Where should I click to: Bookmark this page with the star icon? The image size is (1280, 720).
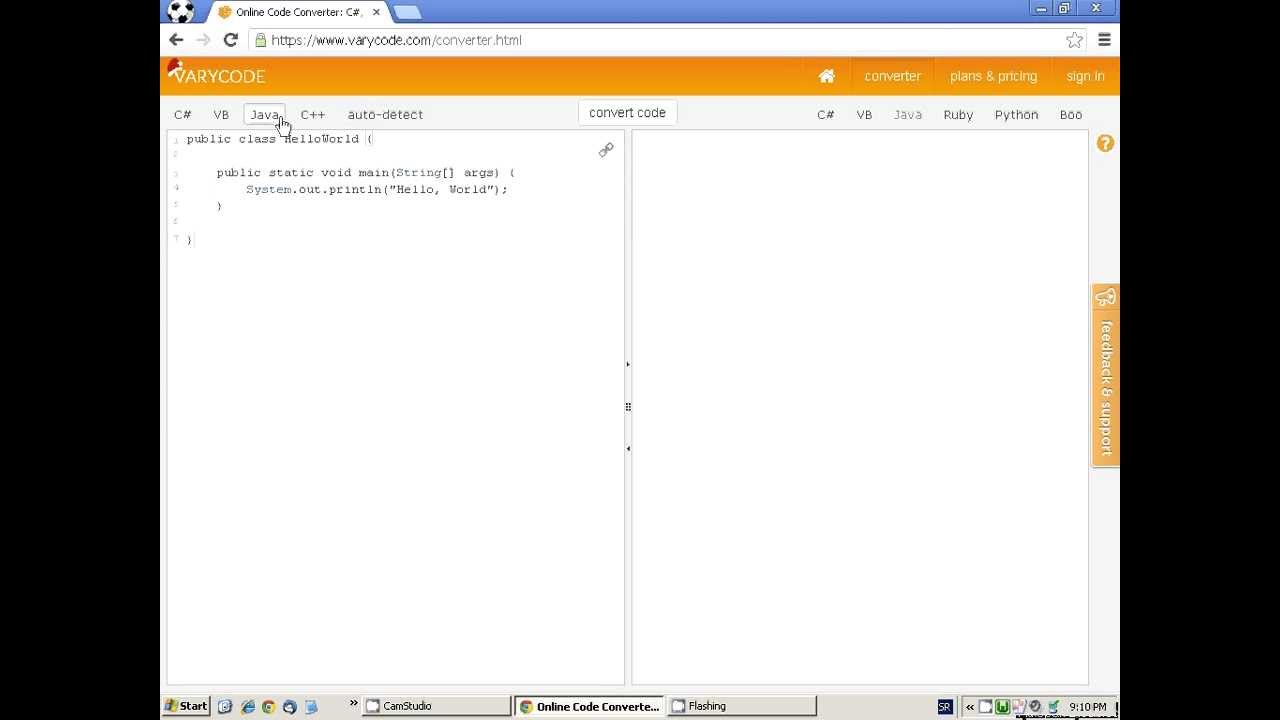click(1074, 40)
